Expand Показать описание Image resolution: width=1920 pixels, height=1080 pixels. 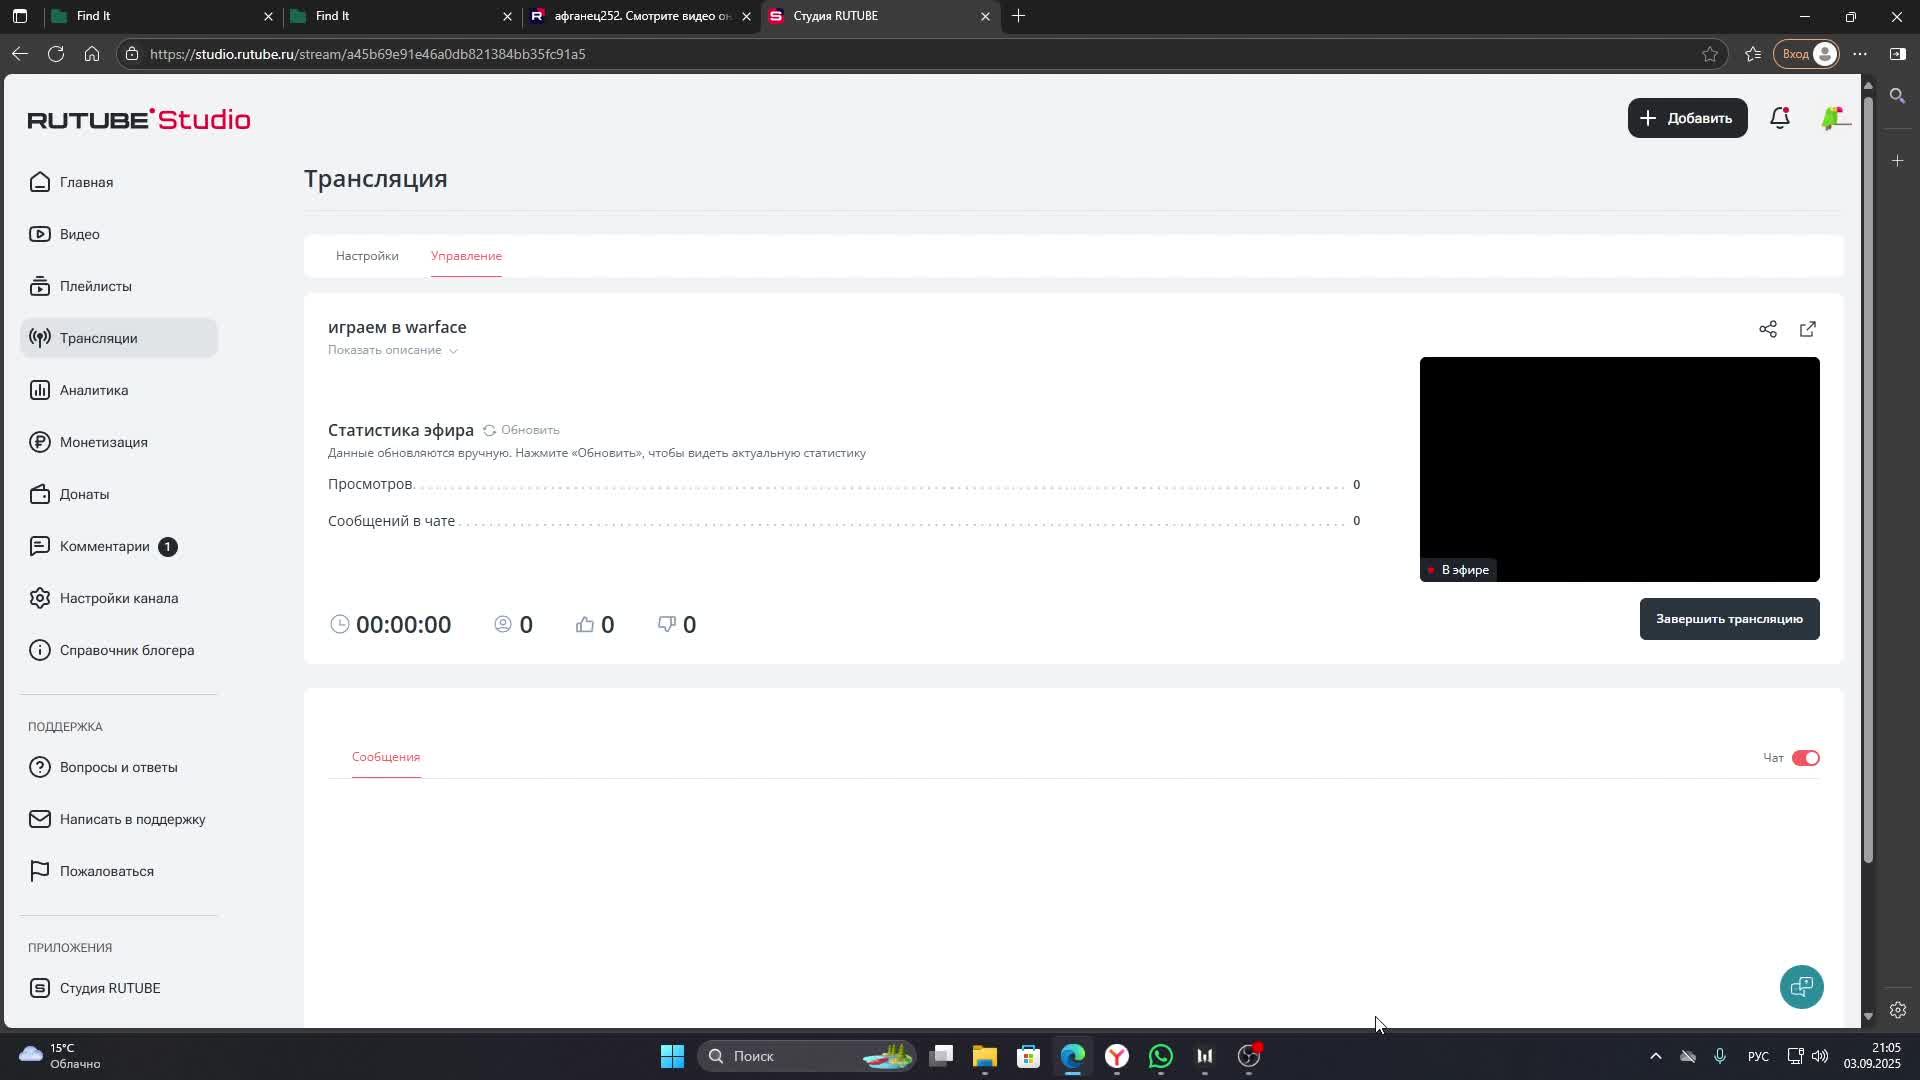(x=392, y=350)
